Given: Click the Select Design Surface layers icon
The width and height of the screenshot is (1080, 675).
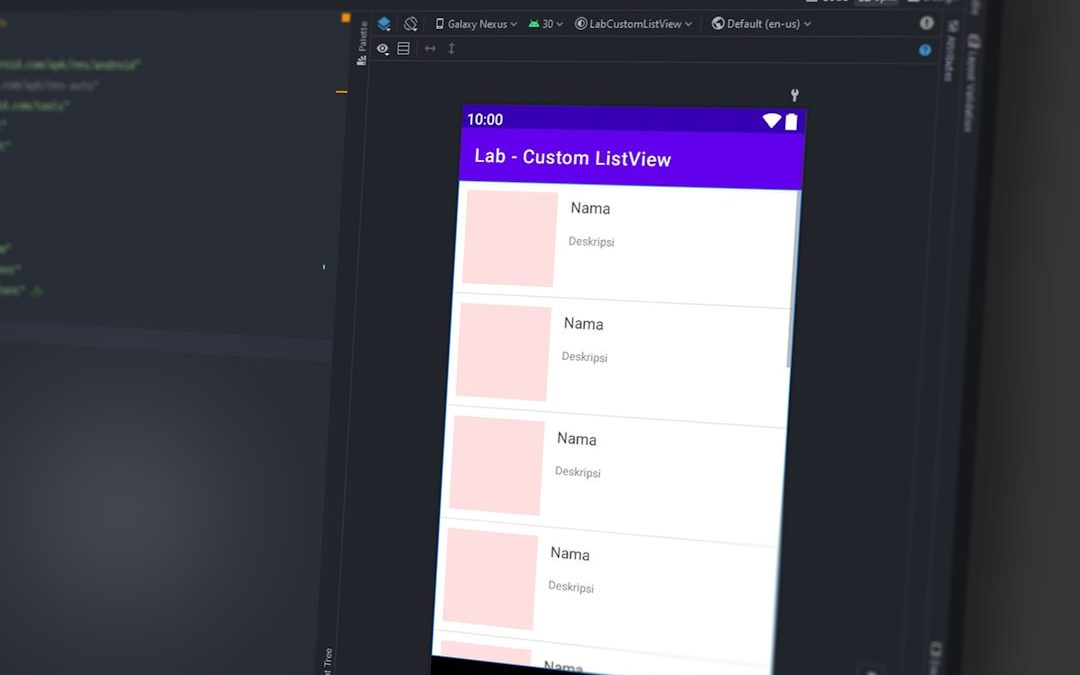Looking at the screenshot, I should click(x=384, y=24).
